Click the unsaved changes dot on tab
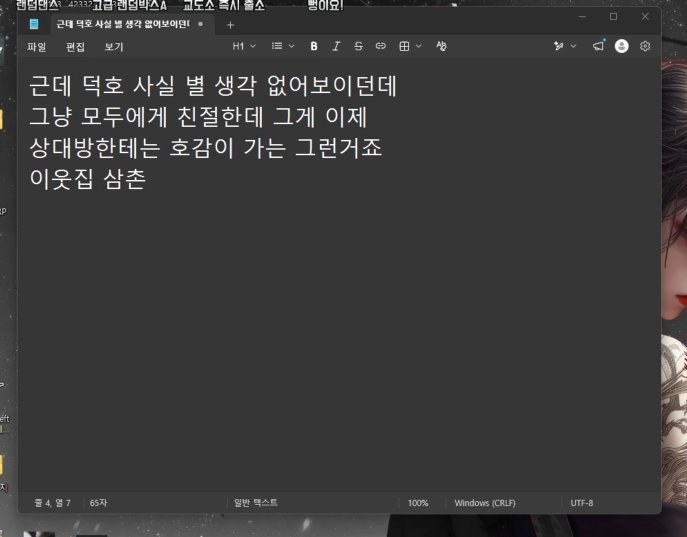687x537 pixels. [x=200, y=24]
